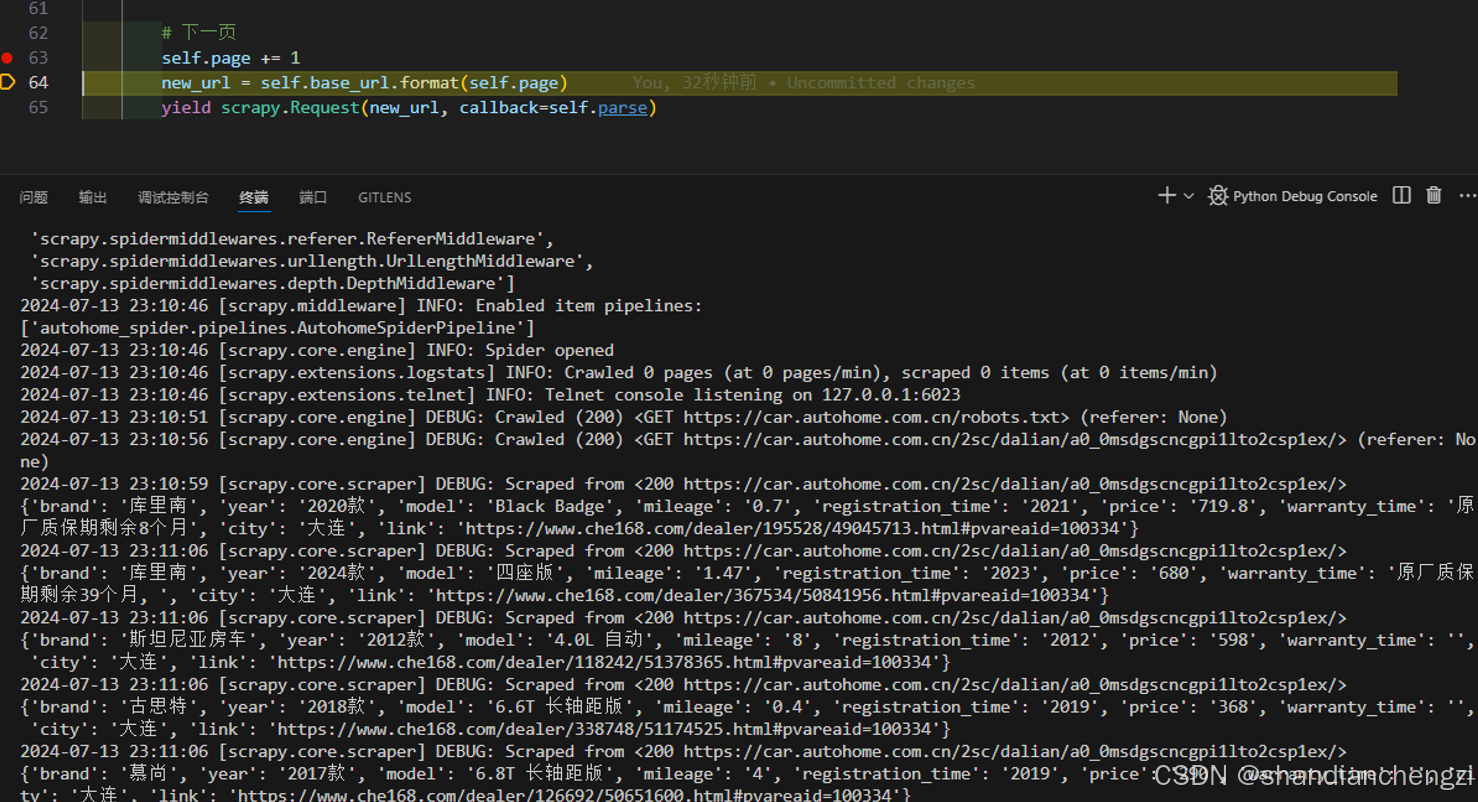This screenshot has height=802, width=1478.
Task: Click the scraped item with brand '古思特'
Action: click(x=747, y=718)
